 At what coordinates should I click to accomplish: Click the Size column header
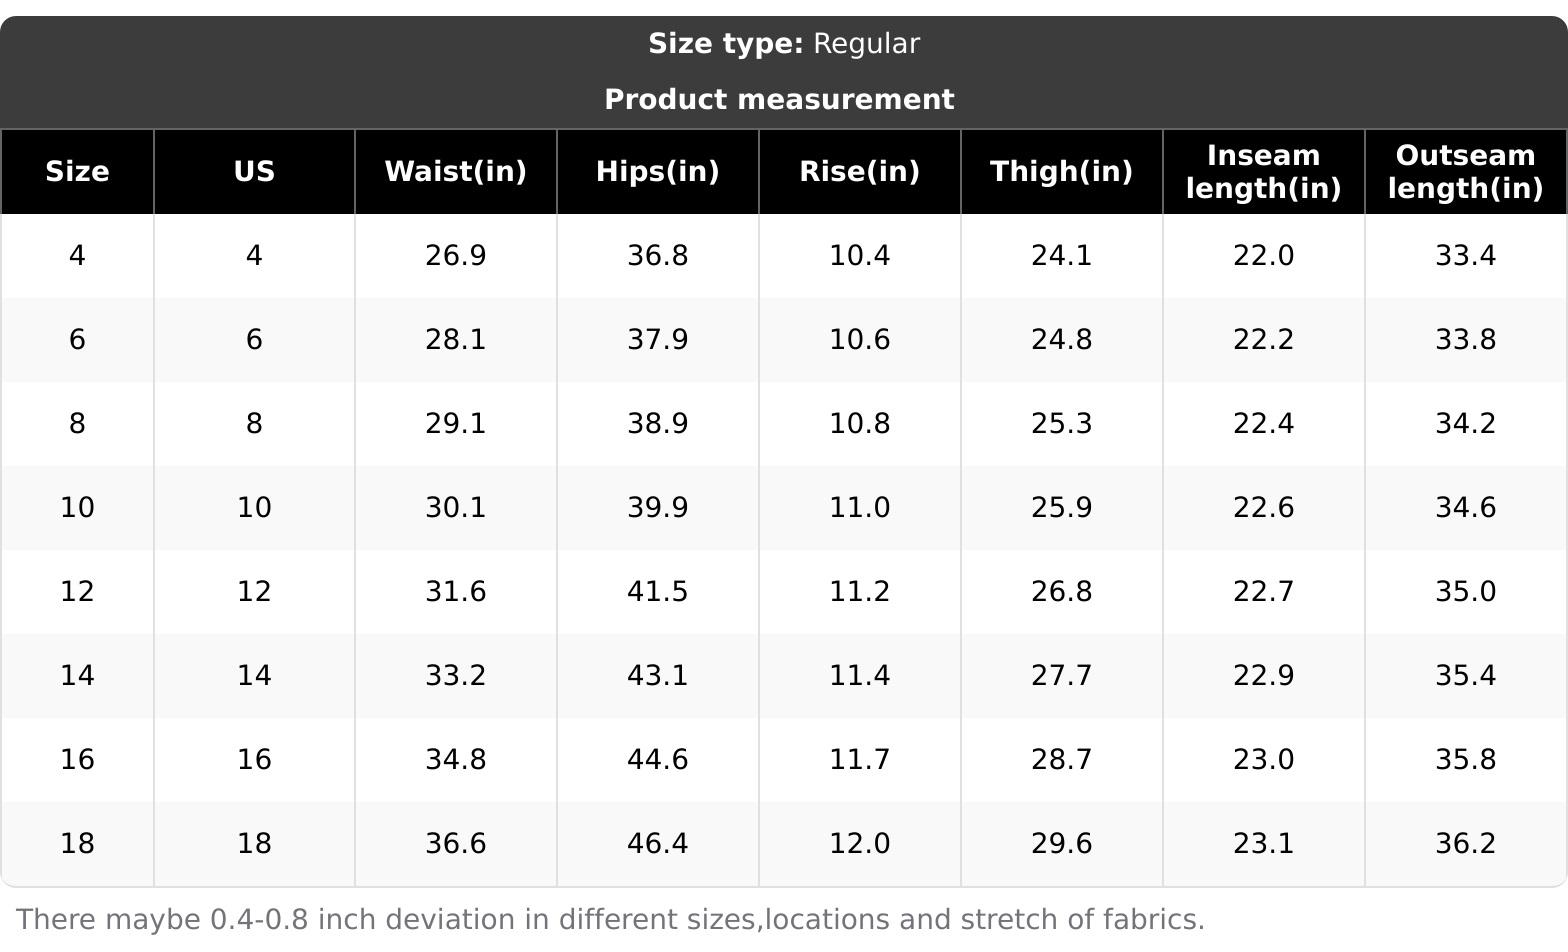77,172
